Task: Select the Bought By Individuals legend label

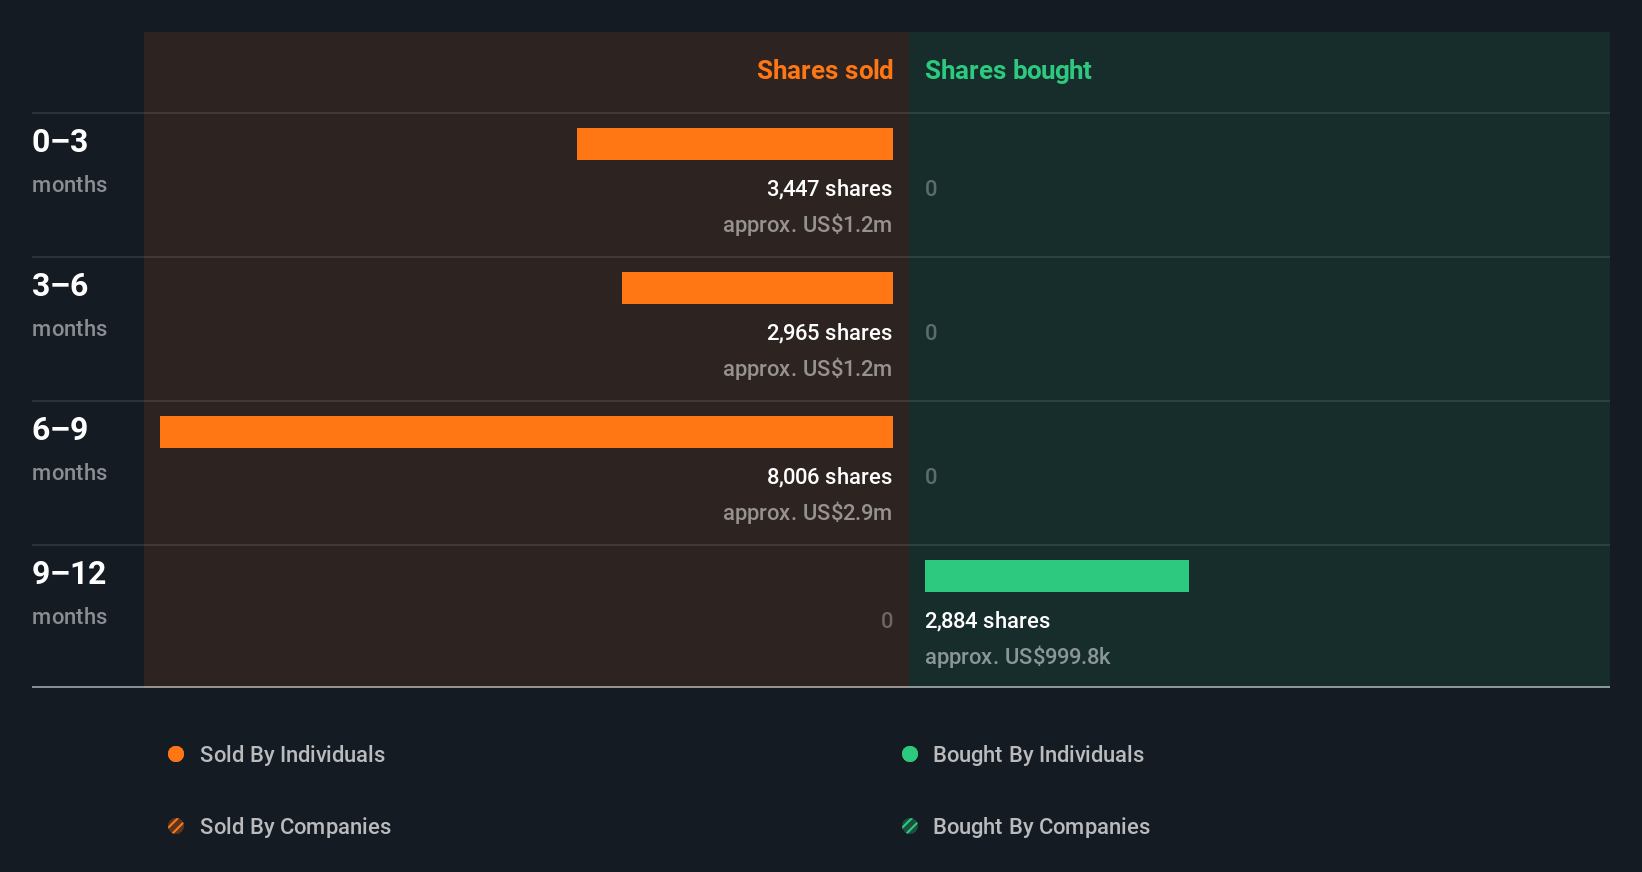Action: (1038, 754)
